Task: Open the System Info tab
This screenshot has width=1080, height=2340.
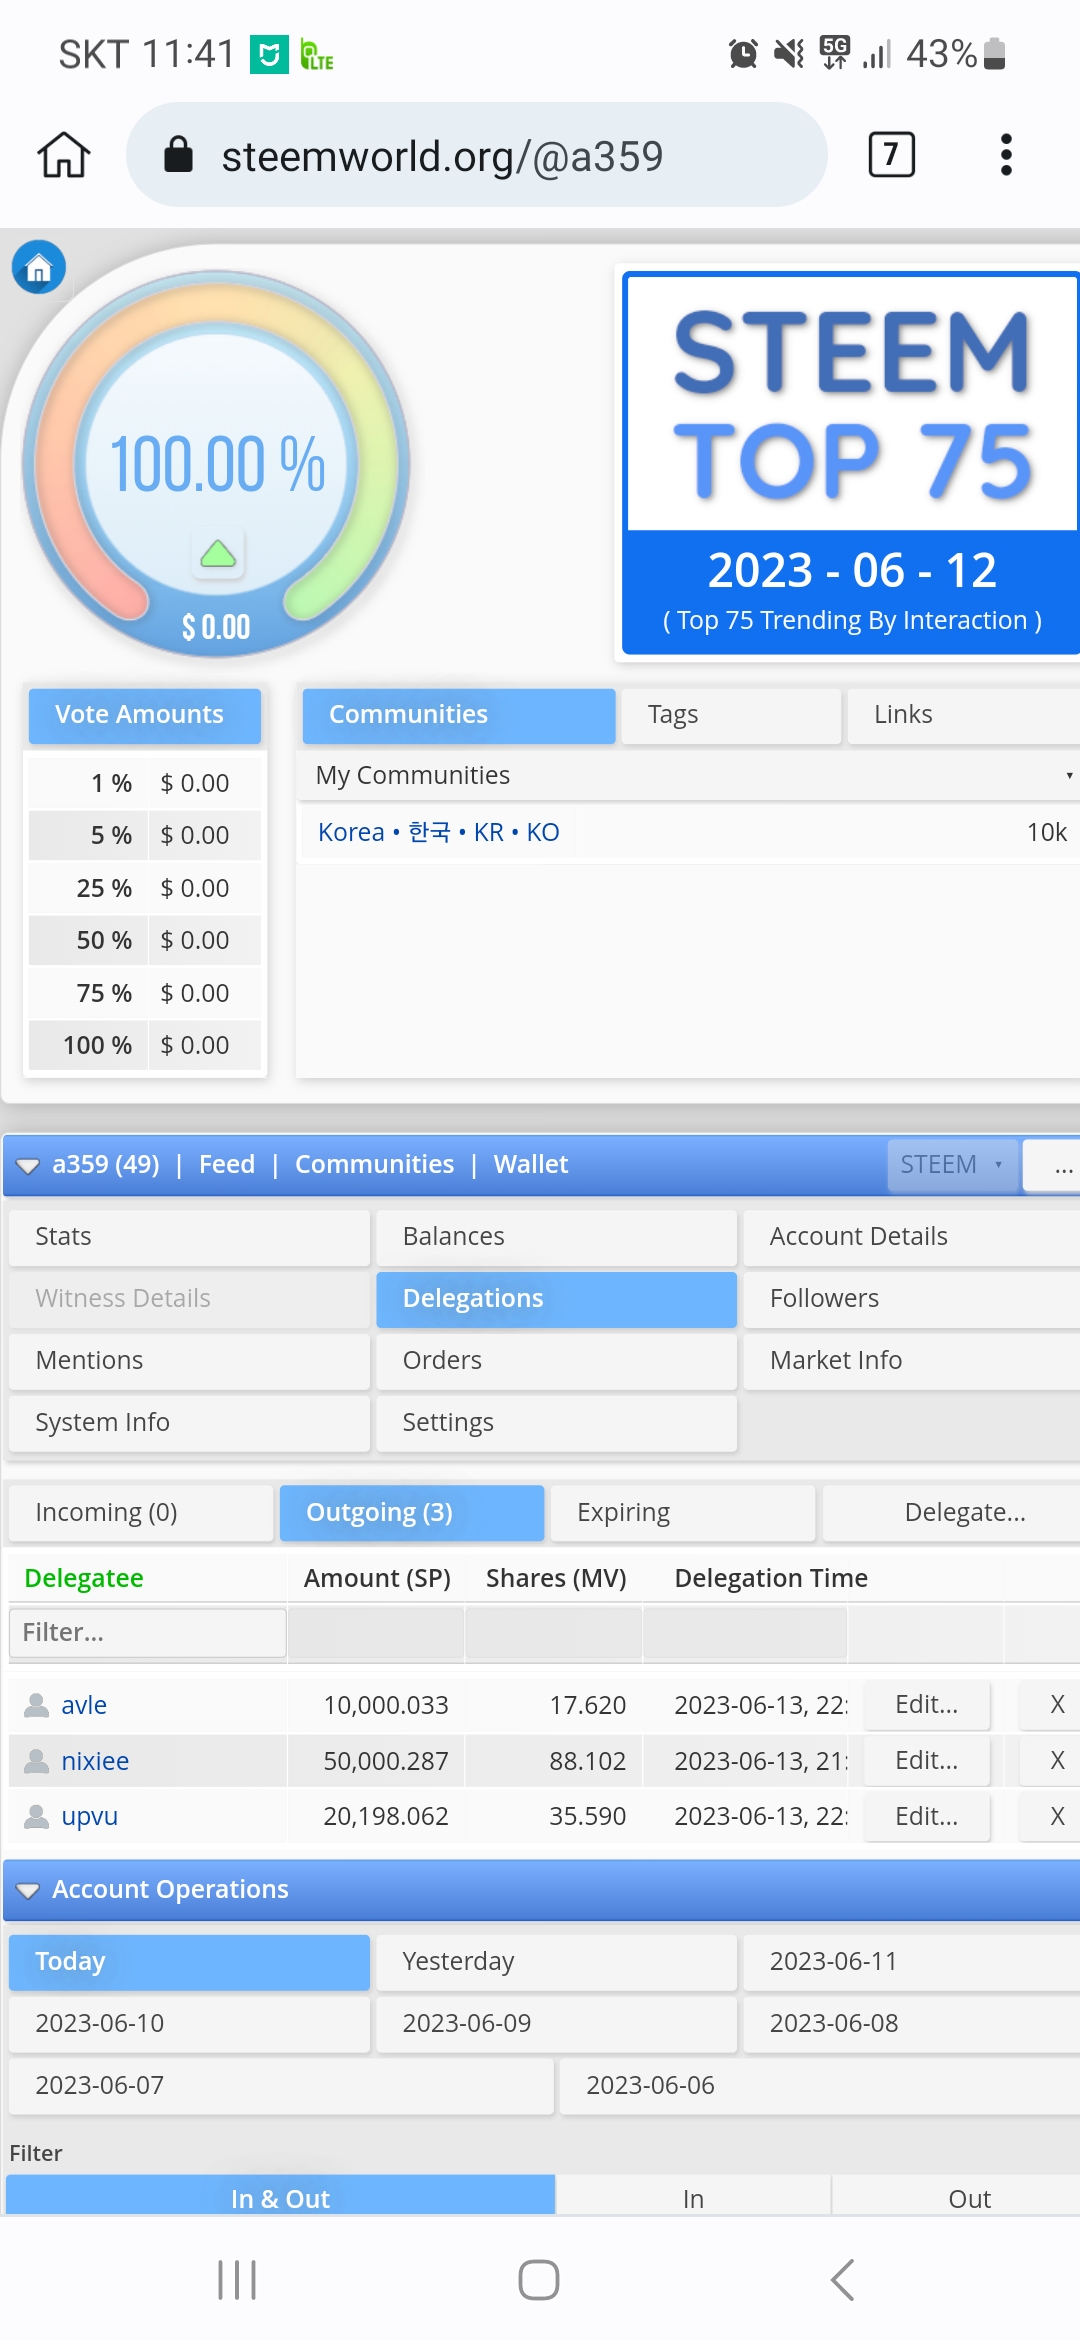Action: (189, 1423)
